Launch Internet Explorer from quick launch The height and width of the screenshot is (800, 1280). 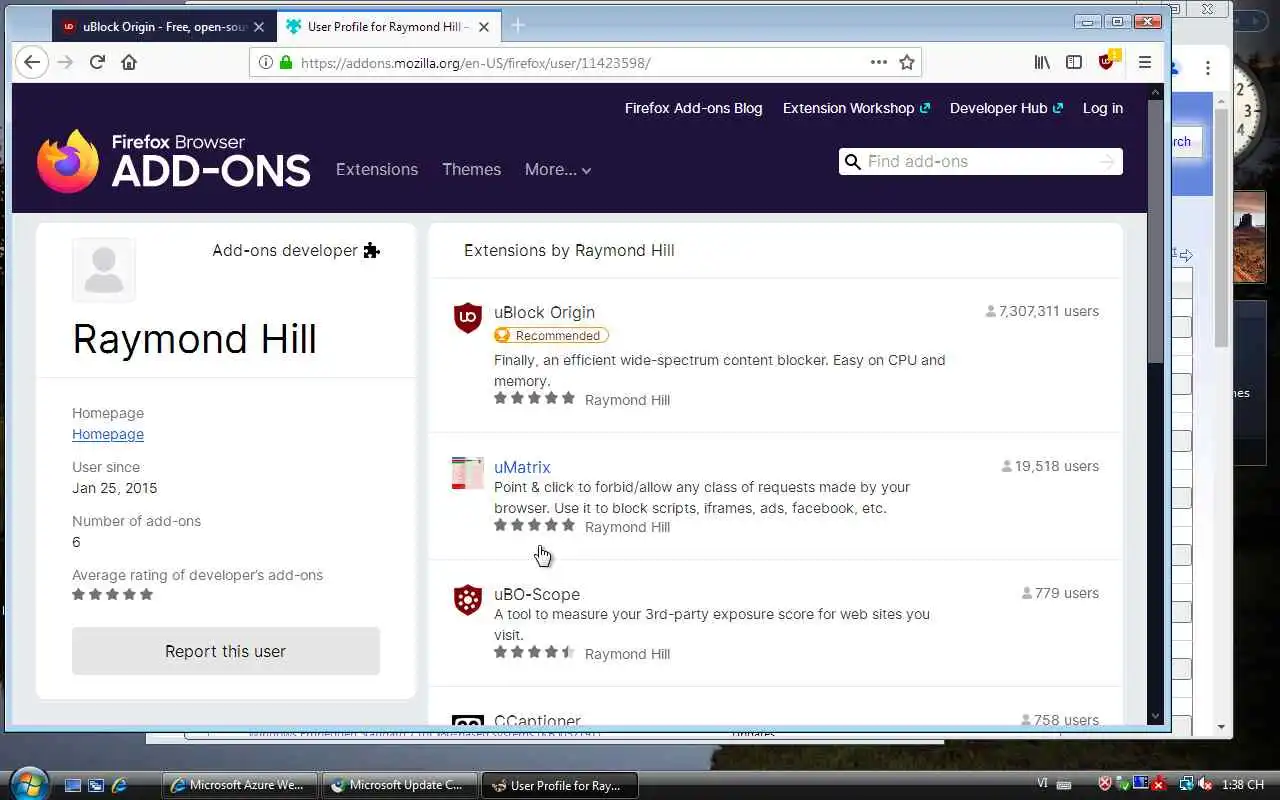119,785
